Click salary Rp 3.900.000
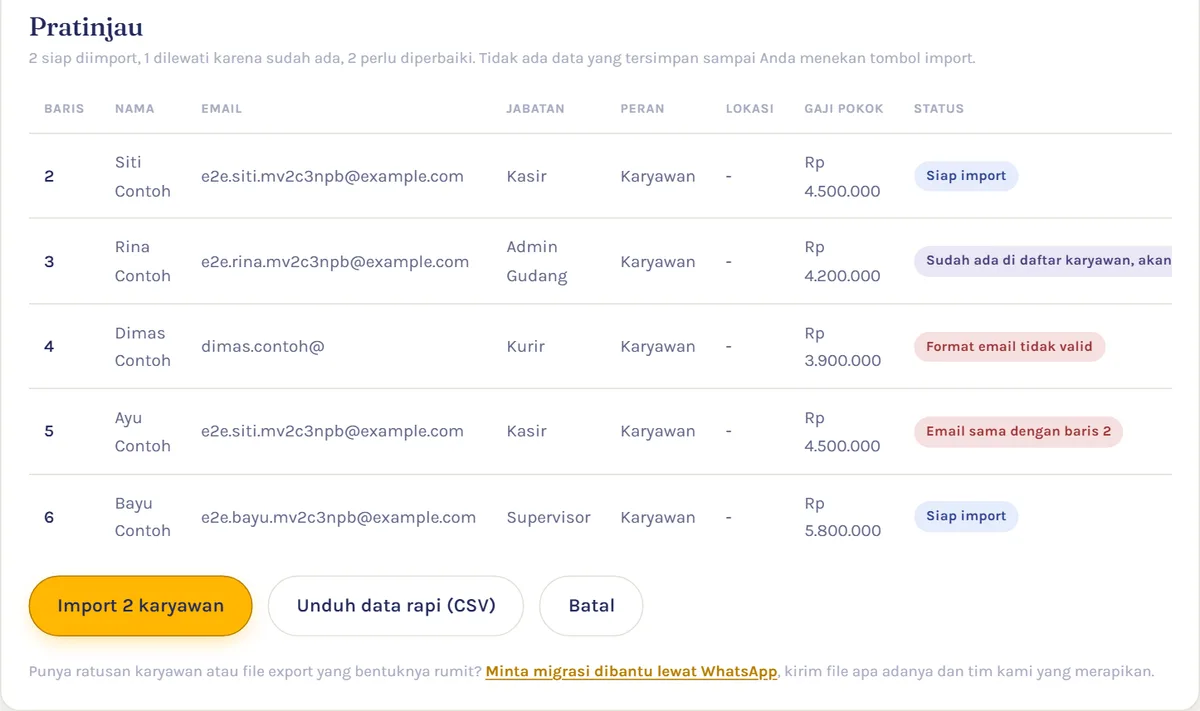 [x=843, y=346]
